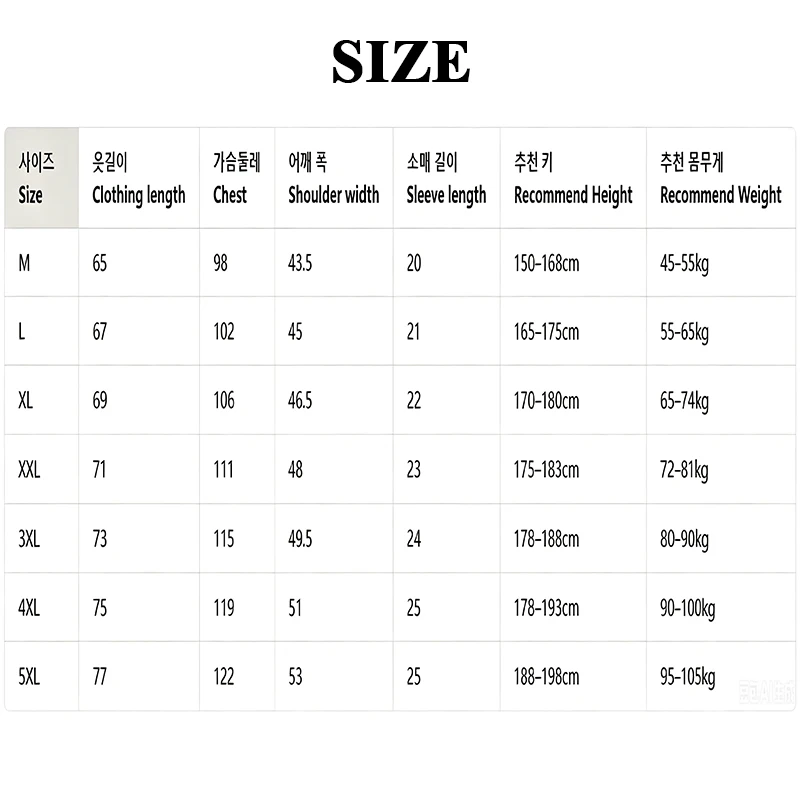This screenshot has height=800, width=800.
Task: Click the Chest column header
Action: tap(237, 178)
